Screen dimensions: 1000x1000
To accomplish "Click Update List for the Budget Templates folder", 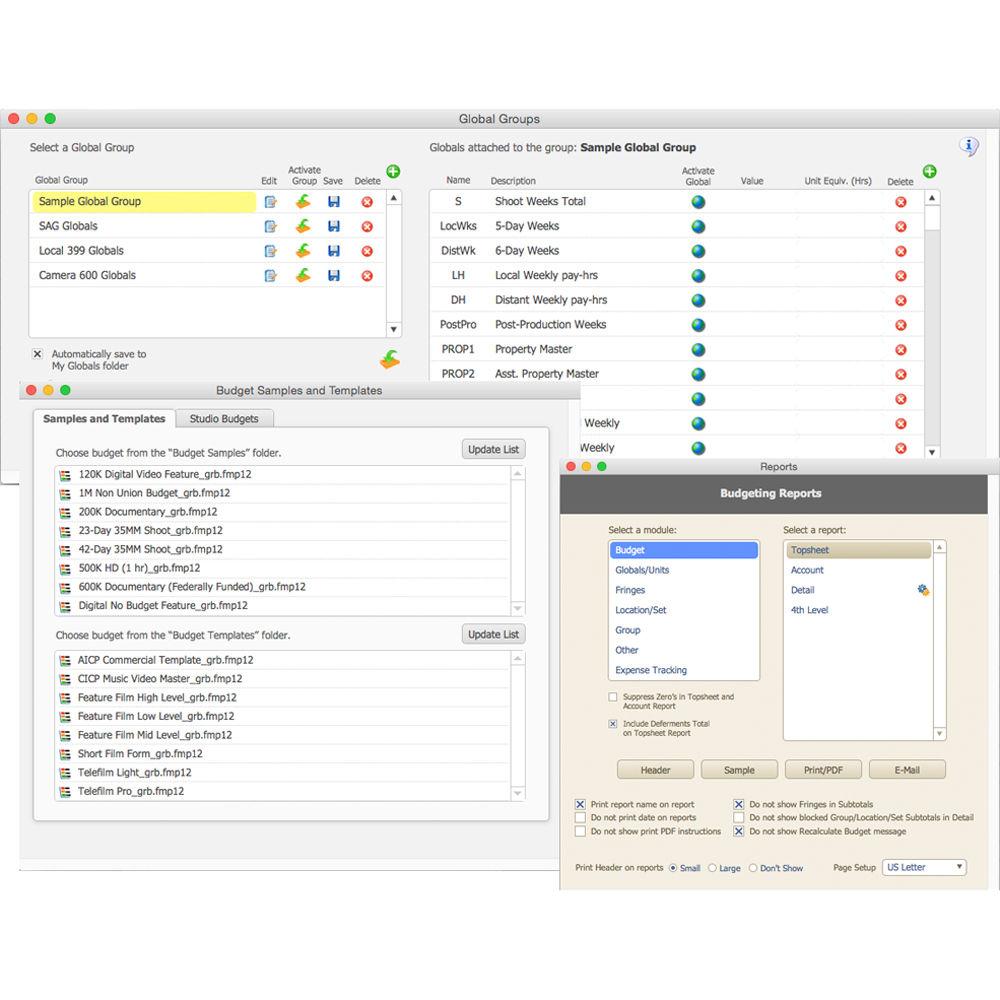I will pos(493,633).
